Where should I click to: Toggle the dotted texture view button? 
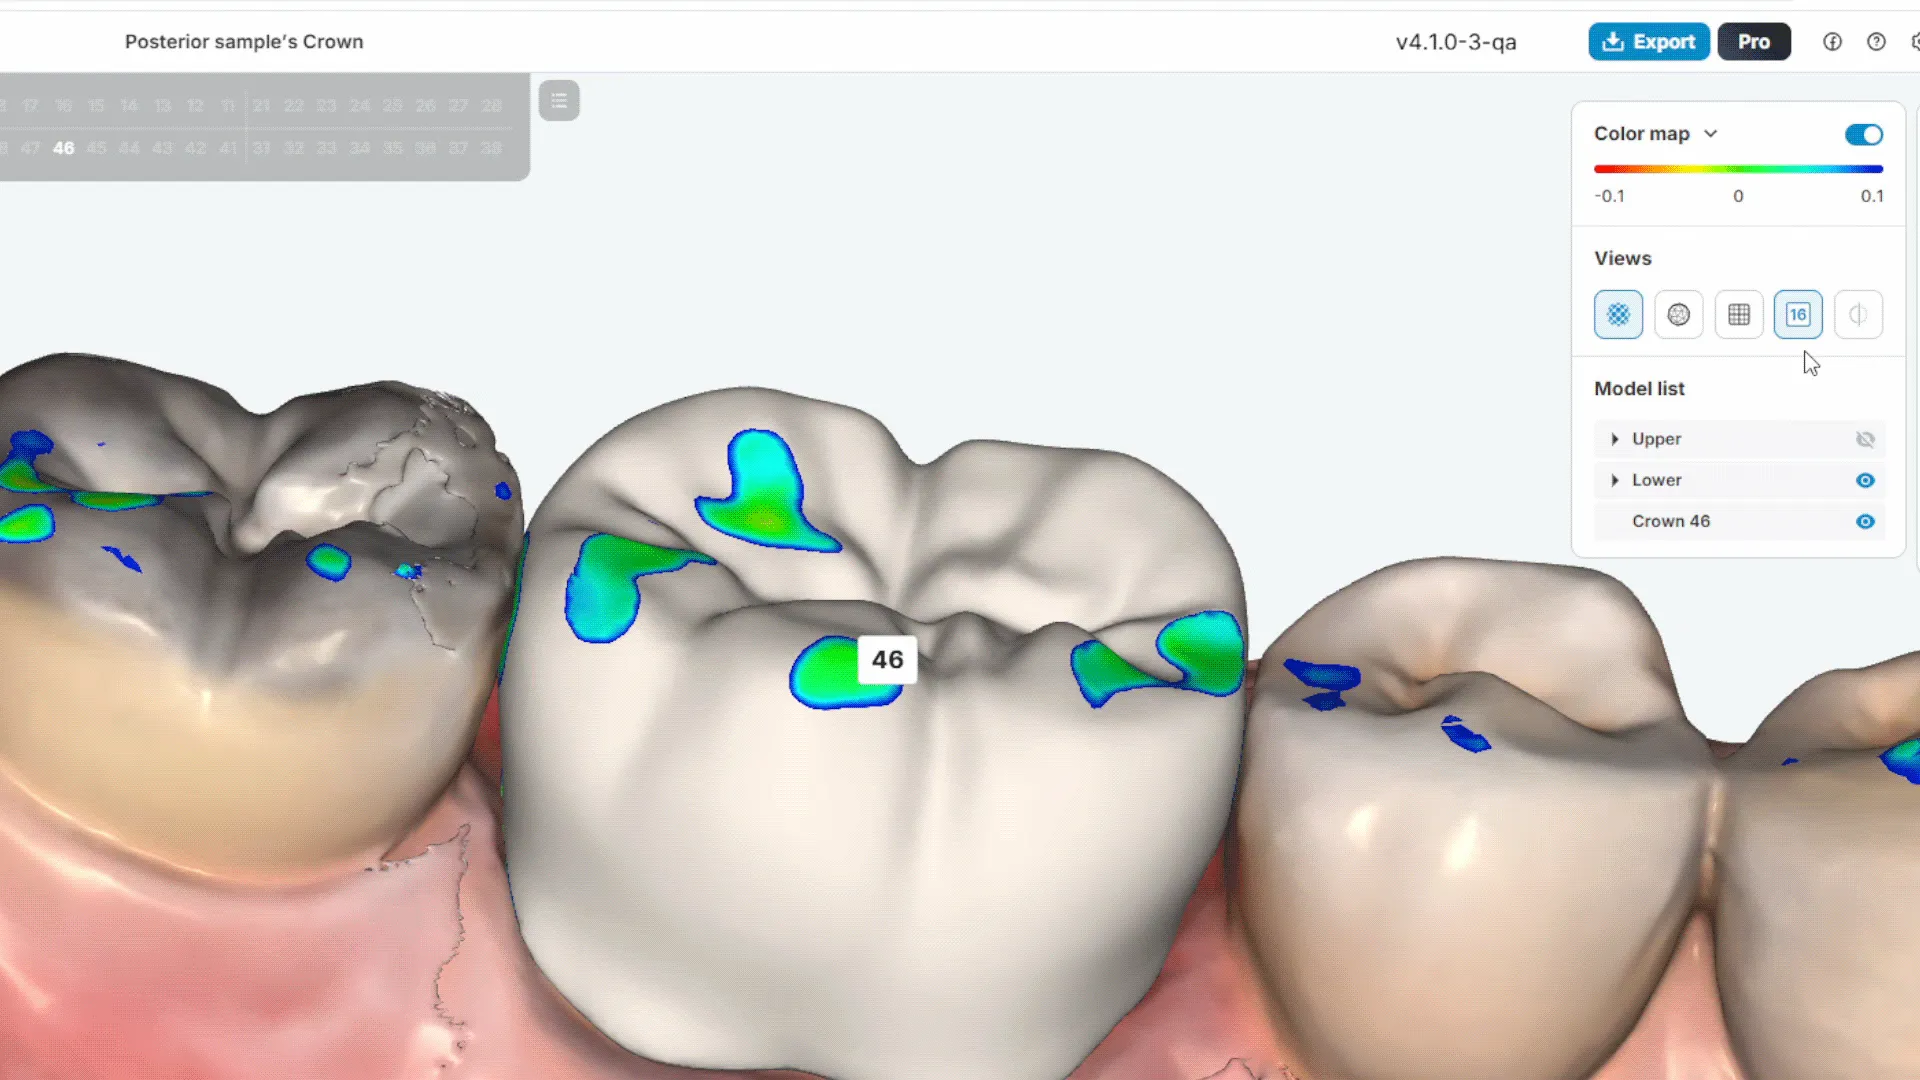coord(1618,315)
